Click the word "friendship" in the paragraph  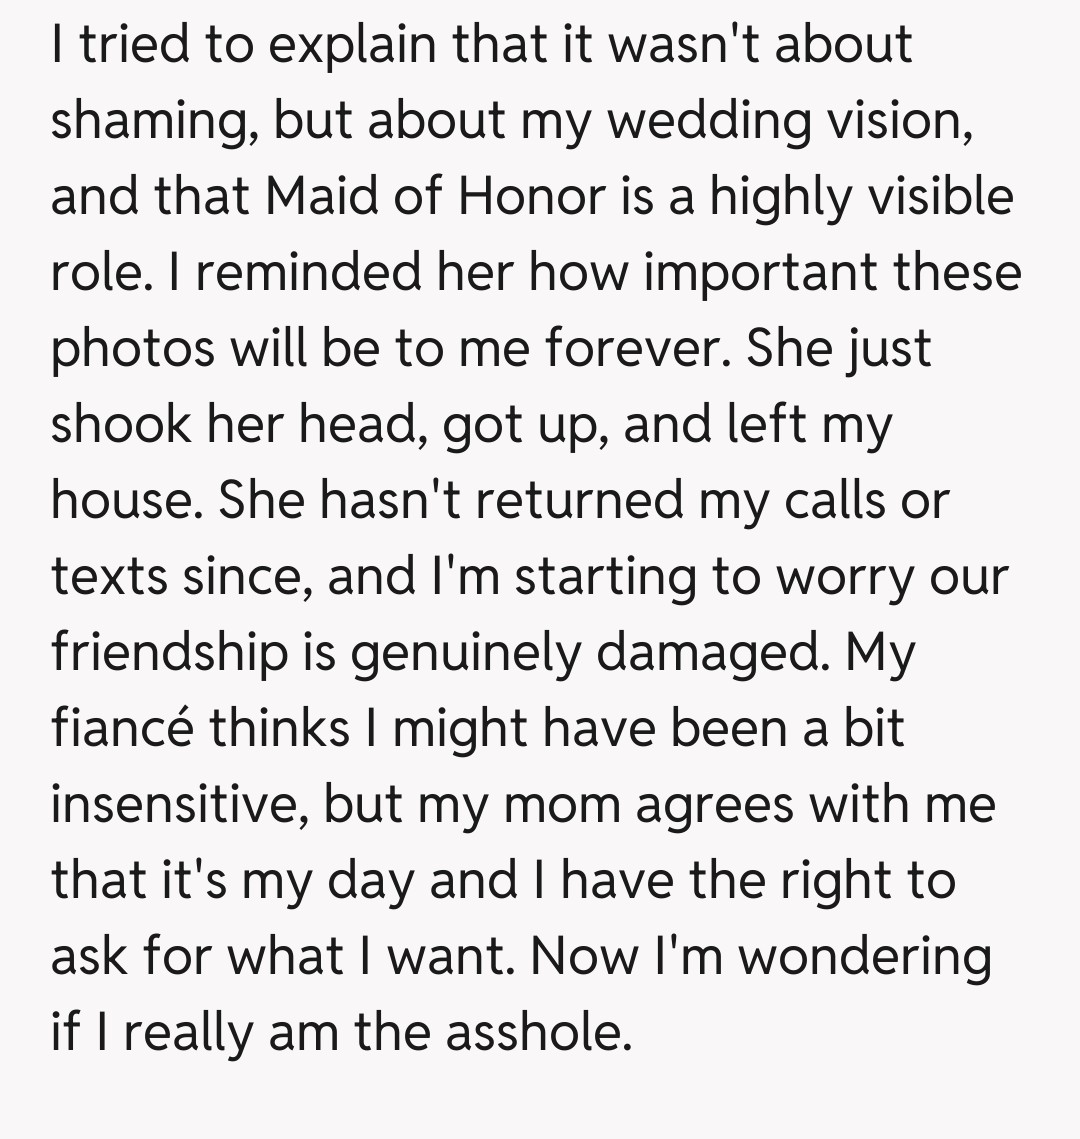(x=167, y=652)
